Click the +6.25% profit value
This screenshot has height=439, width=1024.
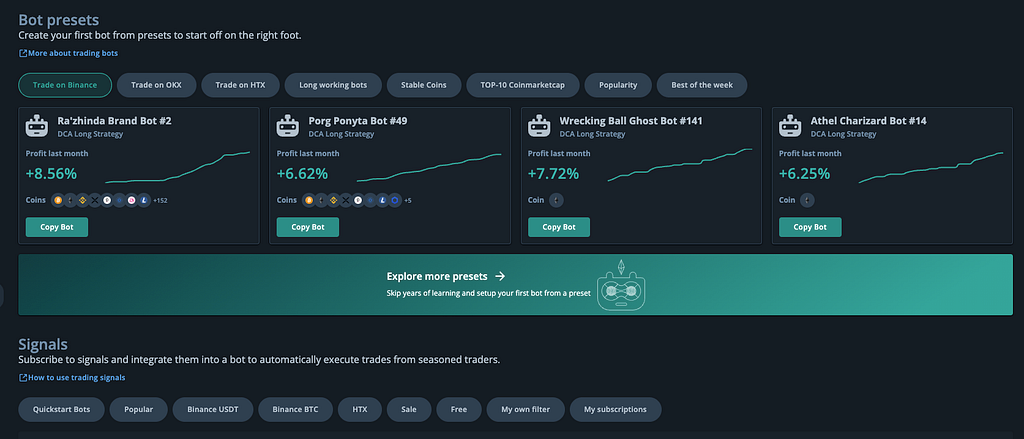(x=805, y=174)
